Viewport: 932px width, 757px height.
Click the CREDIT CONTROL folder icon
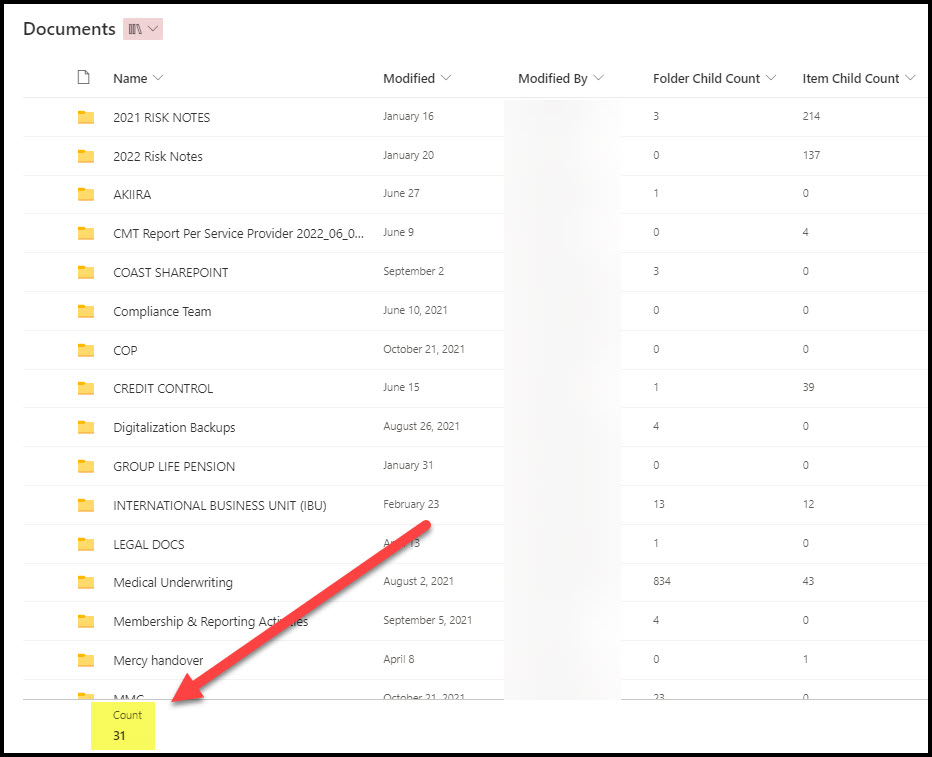click(86, 388)
